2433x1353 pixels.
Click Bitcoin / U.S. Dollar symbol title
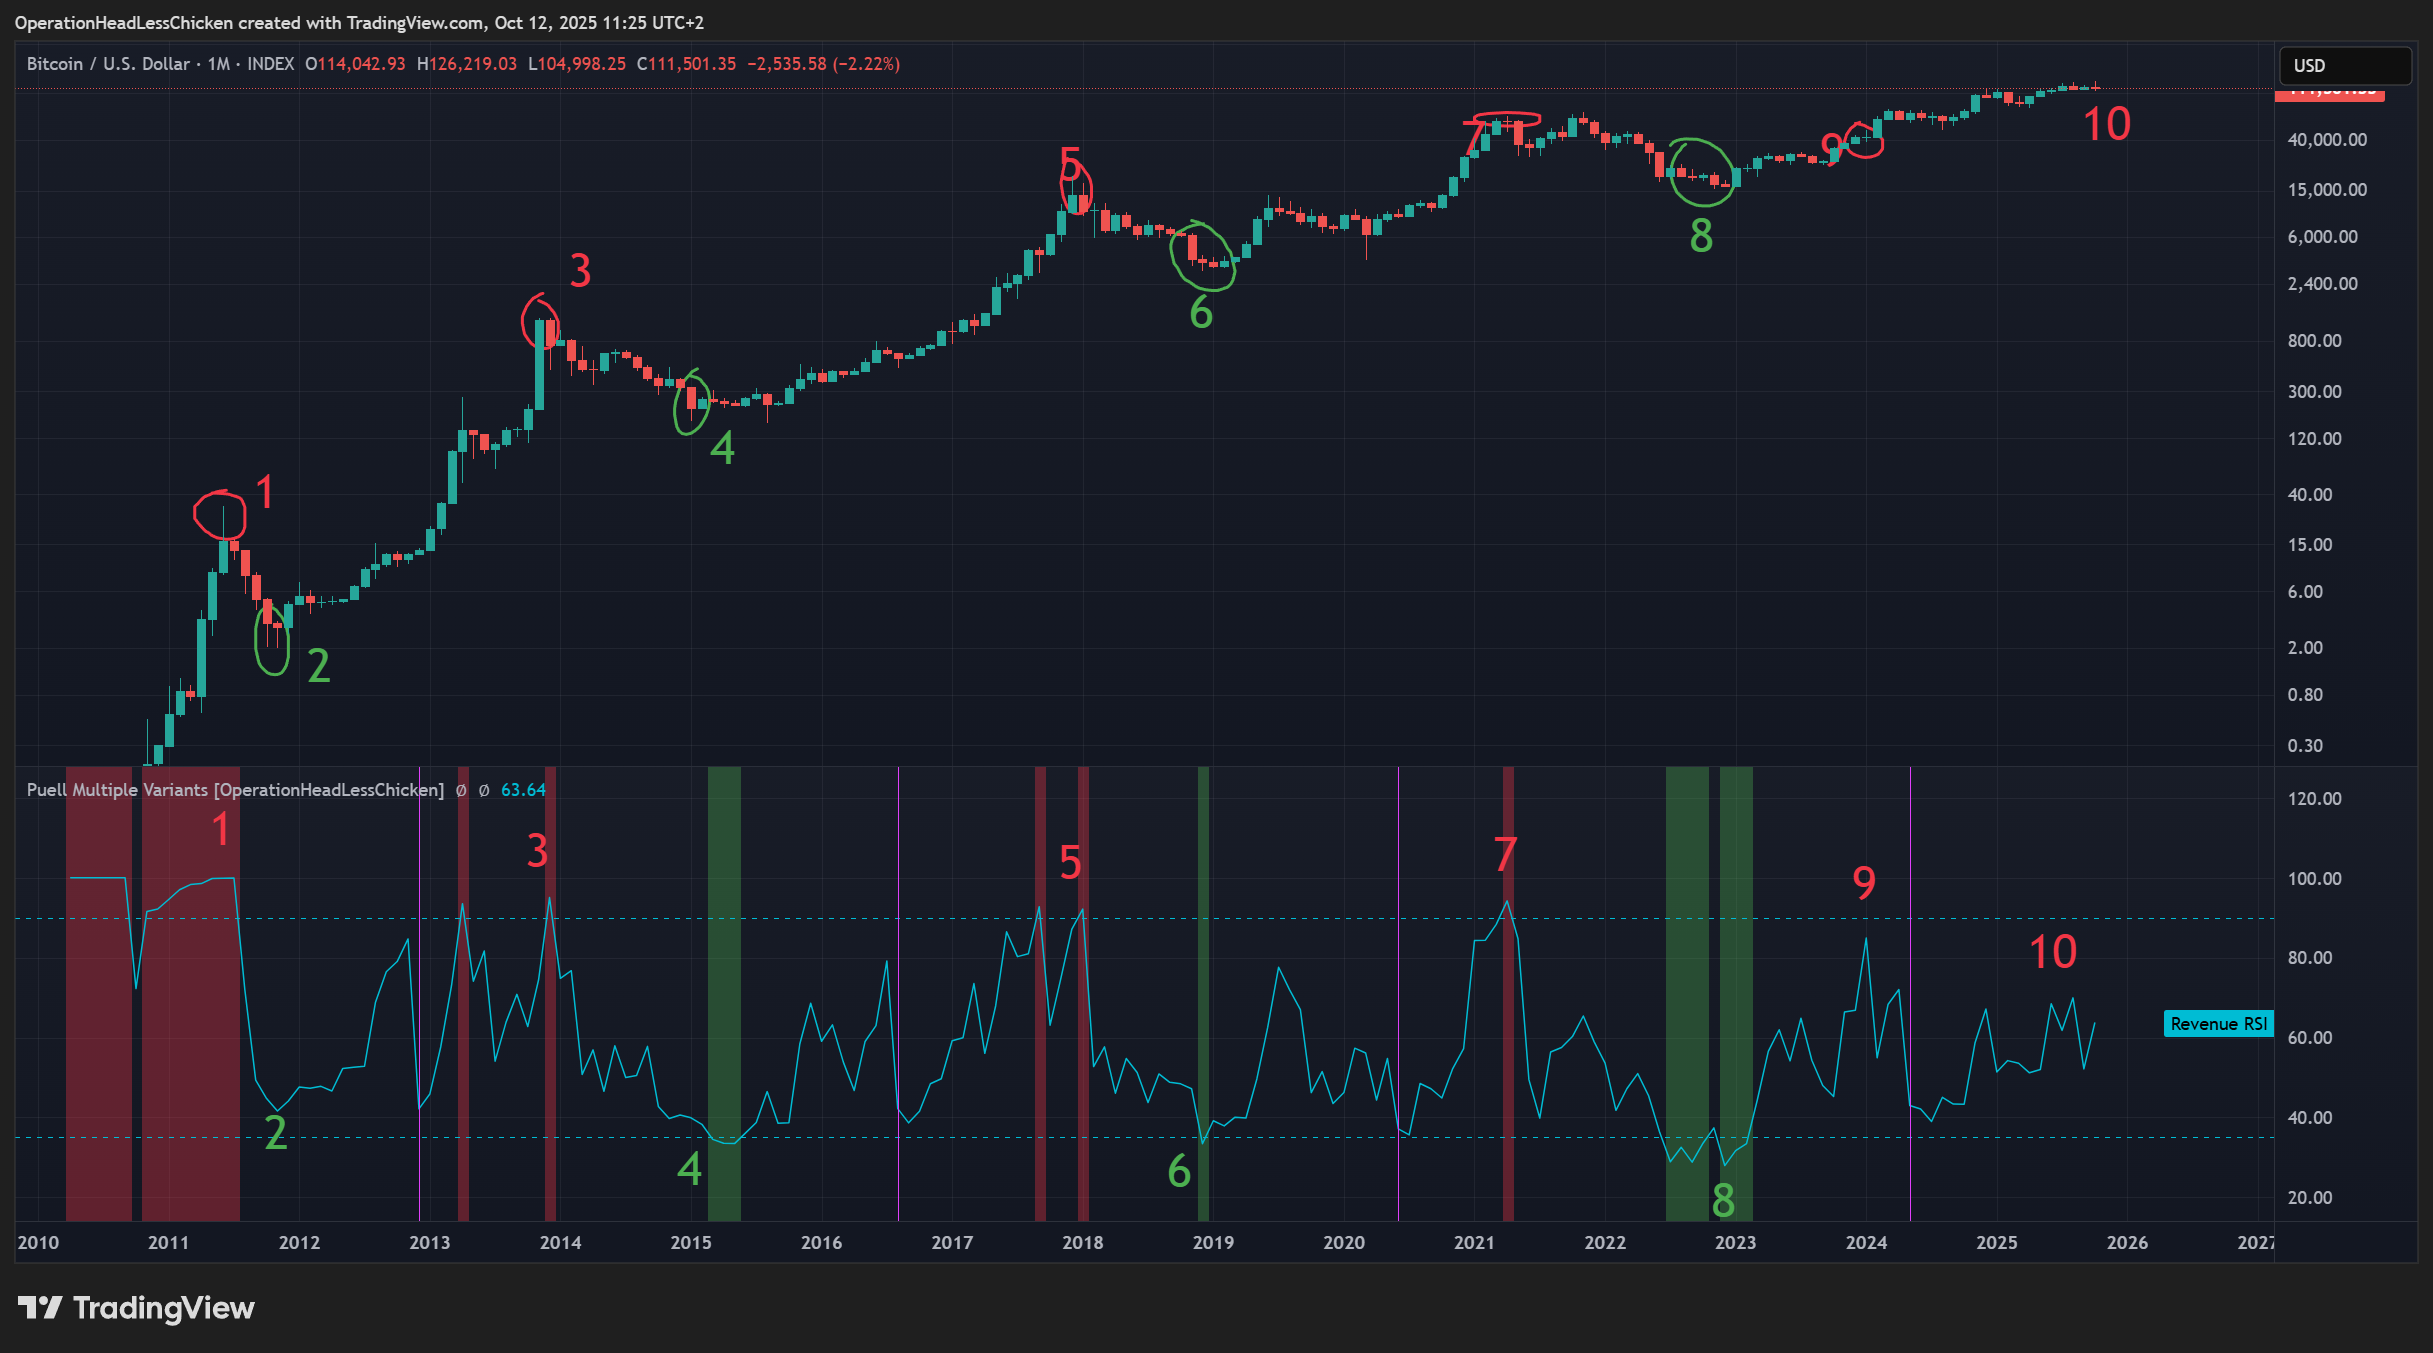pyautogui.click(x=108, y=64)
